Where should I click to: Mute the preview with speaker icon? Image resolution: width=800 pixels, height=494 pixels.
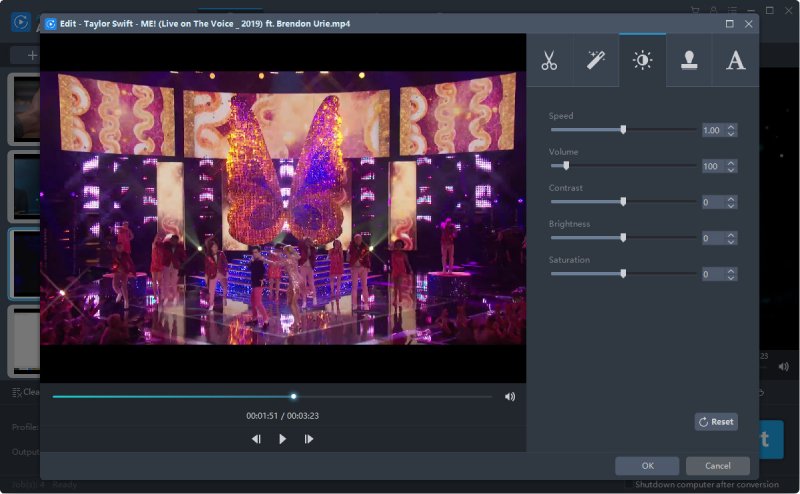510,397
